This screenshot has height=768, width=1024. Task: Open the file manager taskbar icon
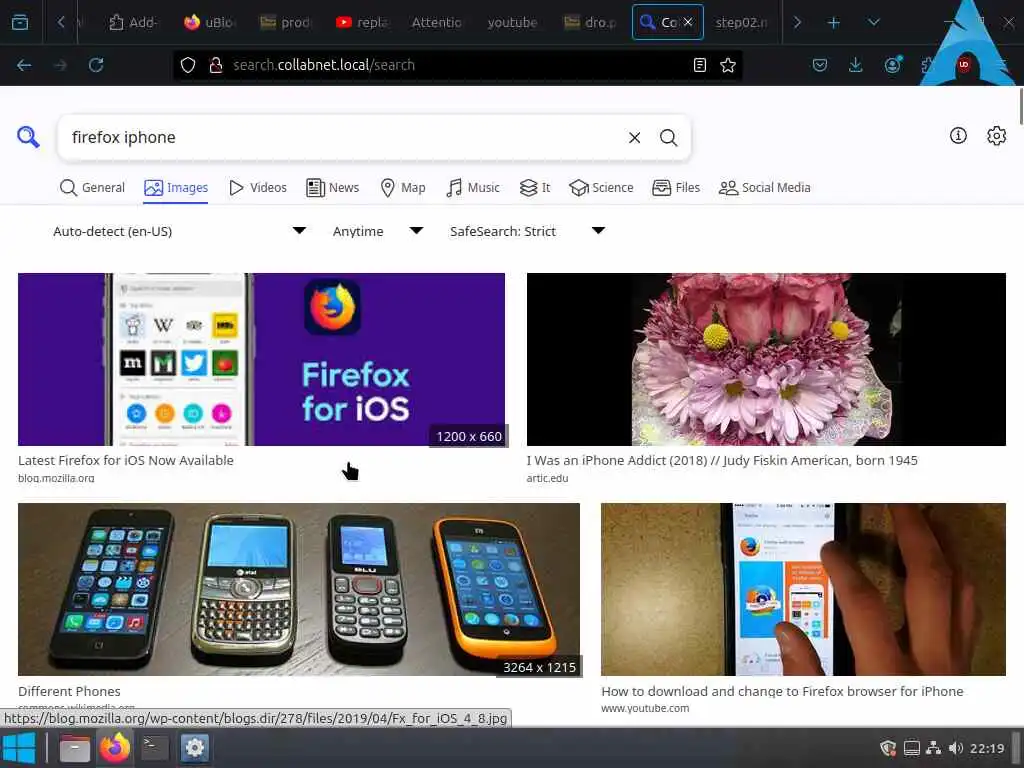click(74, 748)
